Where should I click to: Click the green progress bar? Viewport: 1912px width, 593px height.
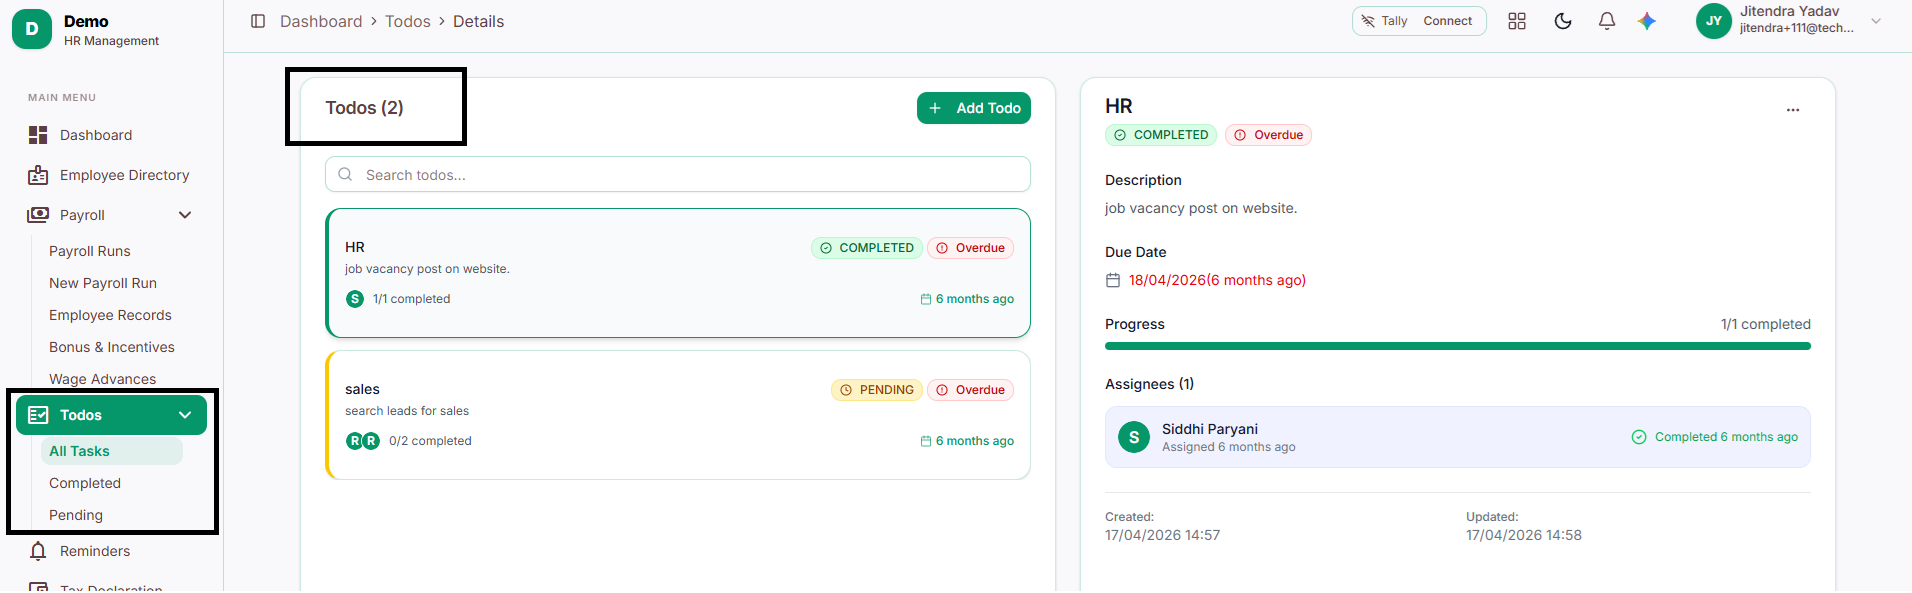1458,346
